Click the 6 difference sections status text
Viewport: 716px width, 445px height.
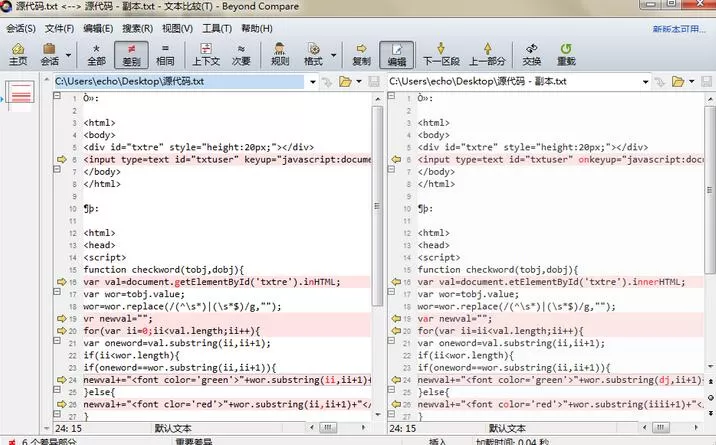pos(49,441)
